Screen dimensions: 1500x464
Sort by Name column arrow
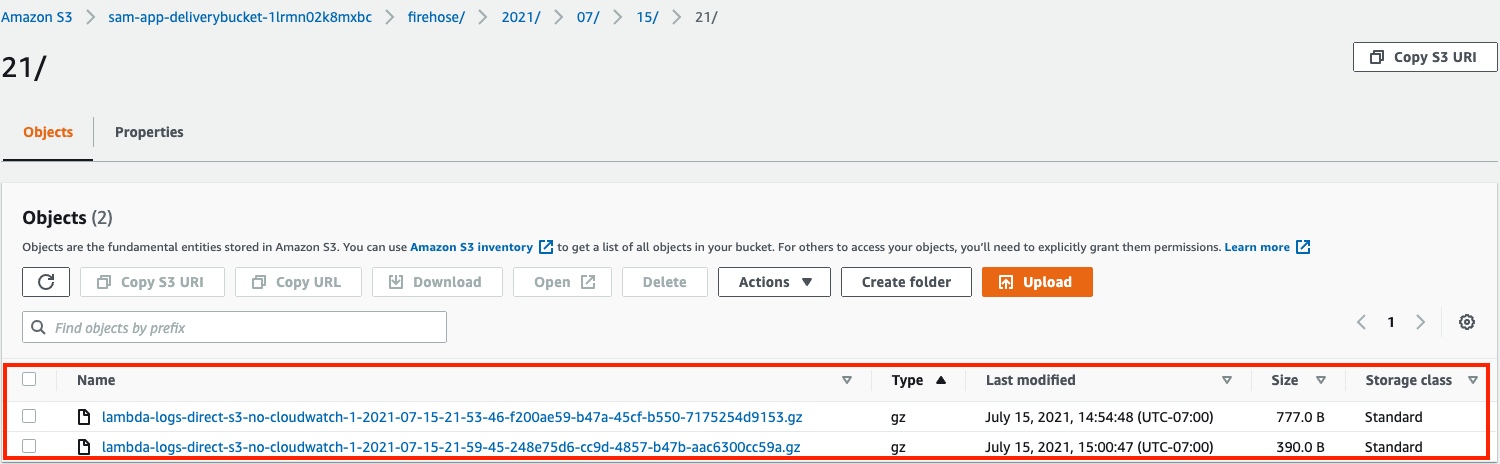pos(847,380)
